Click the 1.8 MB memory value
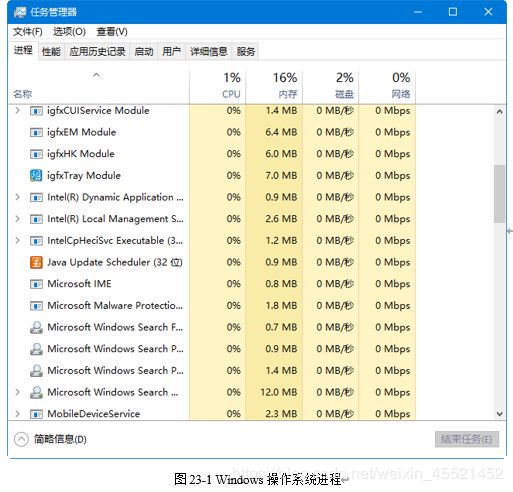The image size is (513, 492). pyautogui.click(x=281, y=306)
